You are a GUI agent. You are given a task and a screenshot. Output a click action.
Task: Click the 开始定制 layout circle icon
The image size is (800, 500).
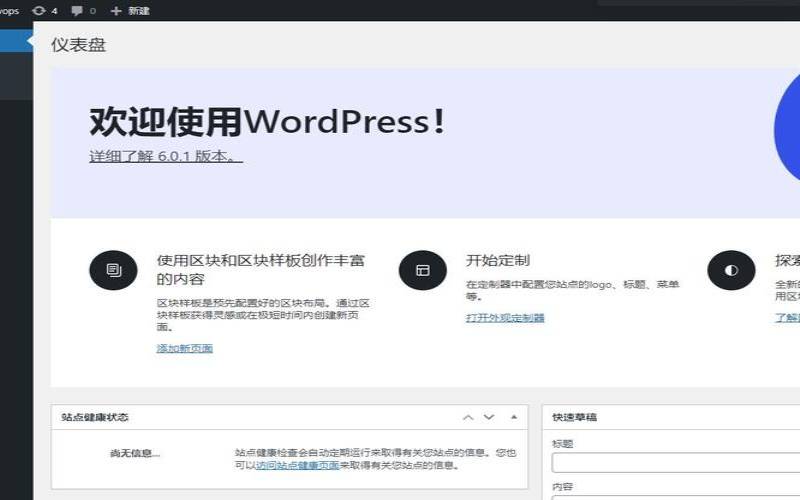click(x=422, y=270)
